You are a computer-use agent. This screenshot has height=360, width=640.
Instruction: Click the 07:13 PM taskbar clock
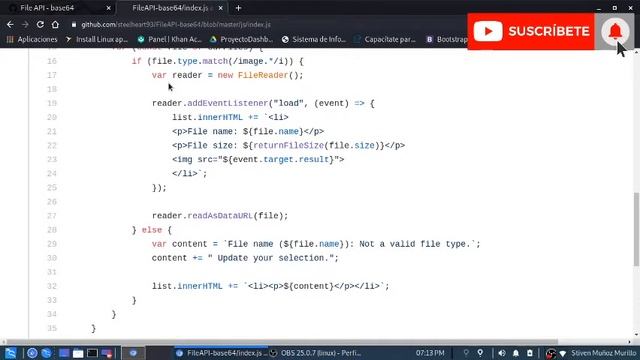[430, 353]
